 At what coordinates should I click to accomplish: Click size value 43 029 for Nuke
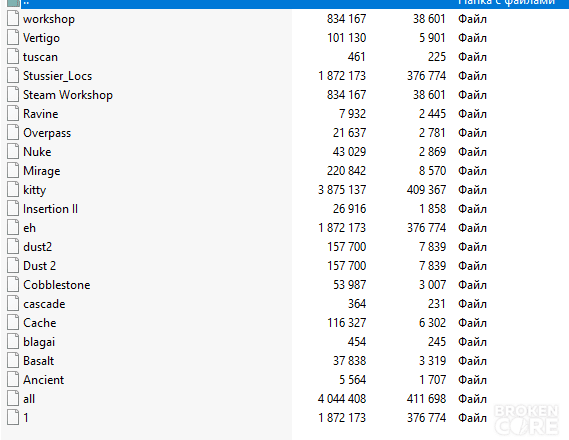tap(349, 152)
